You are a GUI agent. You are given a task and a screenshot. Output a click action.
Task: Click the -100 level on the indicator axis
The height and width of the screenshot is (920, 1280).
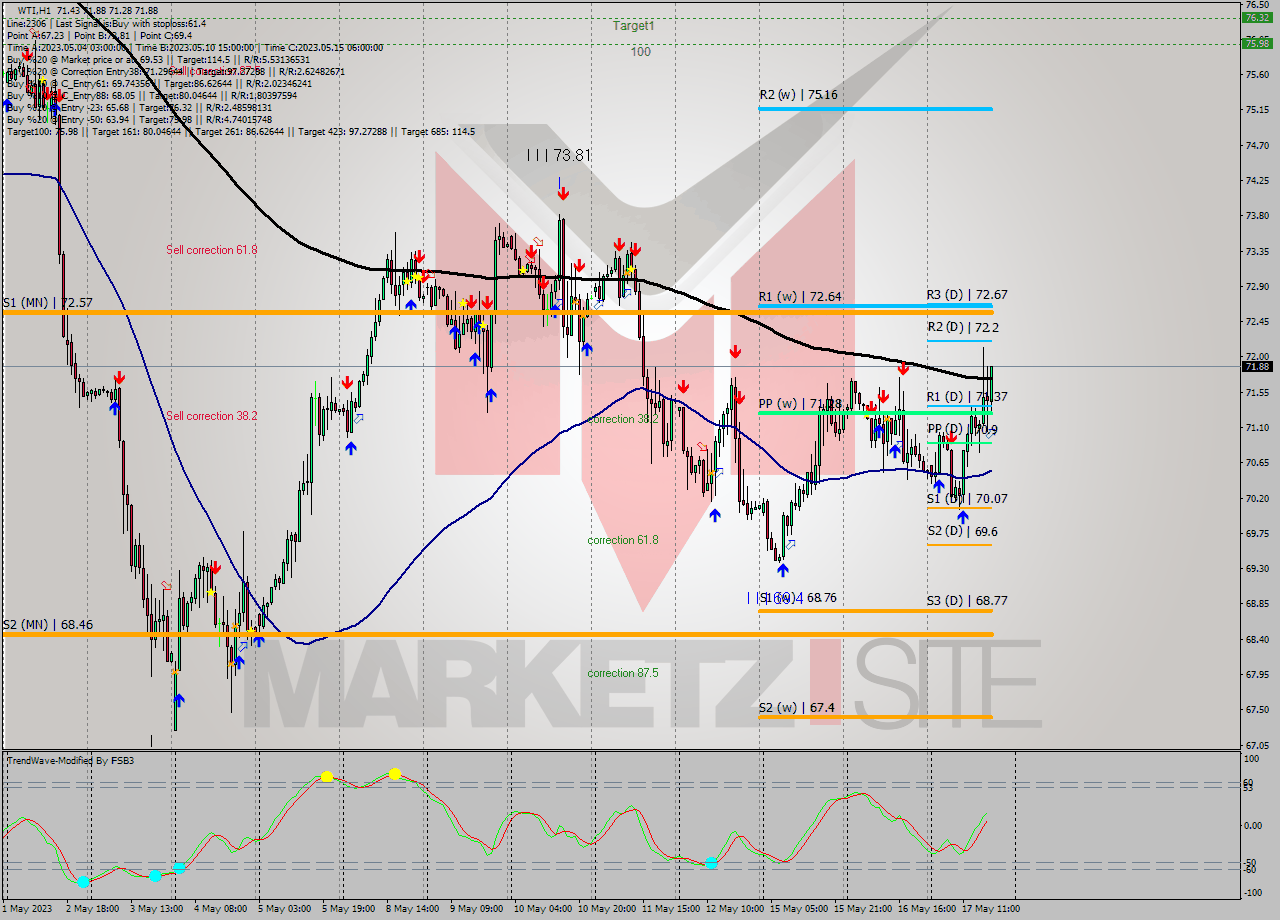pos(1252,892)
